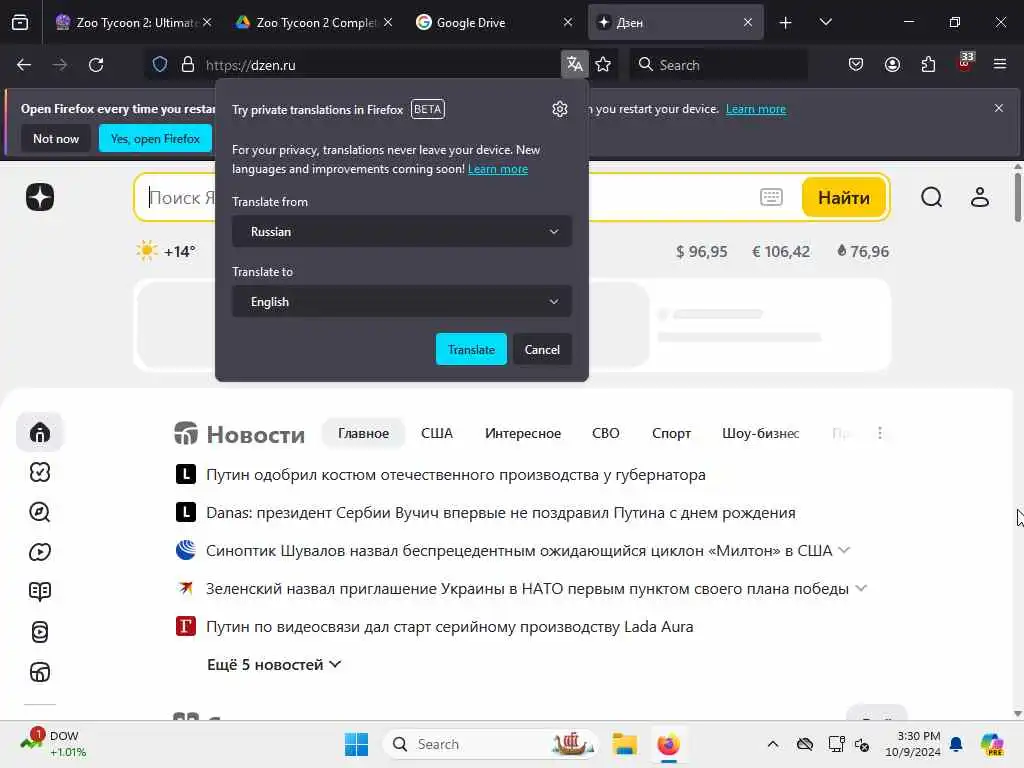
Task: Click the +14° weather widget
Action: [166, 251]
